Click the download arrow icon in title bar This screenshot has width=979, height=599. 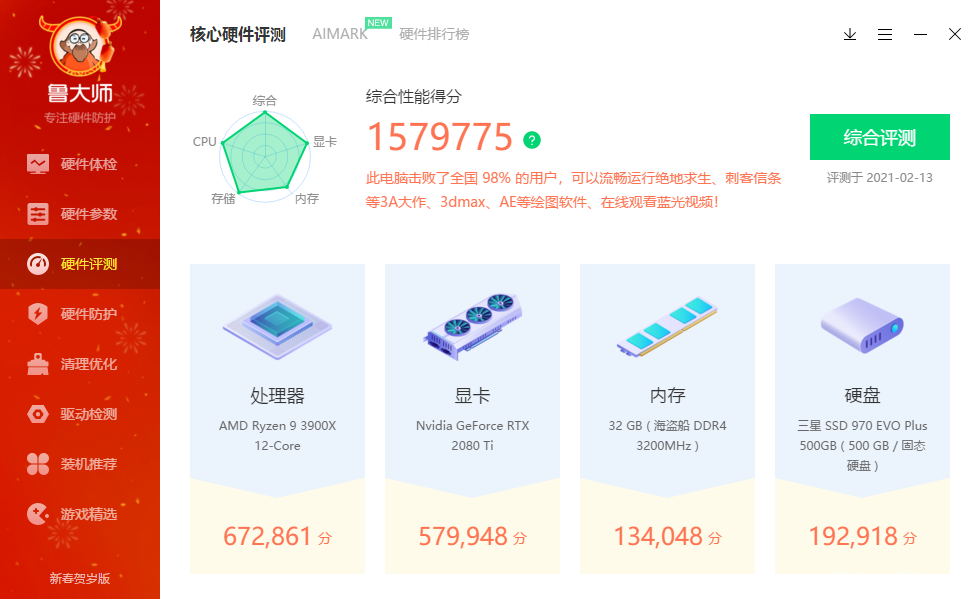[x=850, y=34]
